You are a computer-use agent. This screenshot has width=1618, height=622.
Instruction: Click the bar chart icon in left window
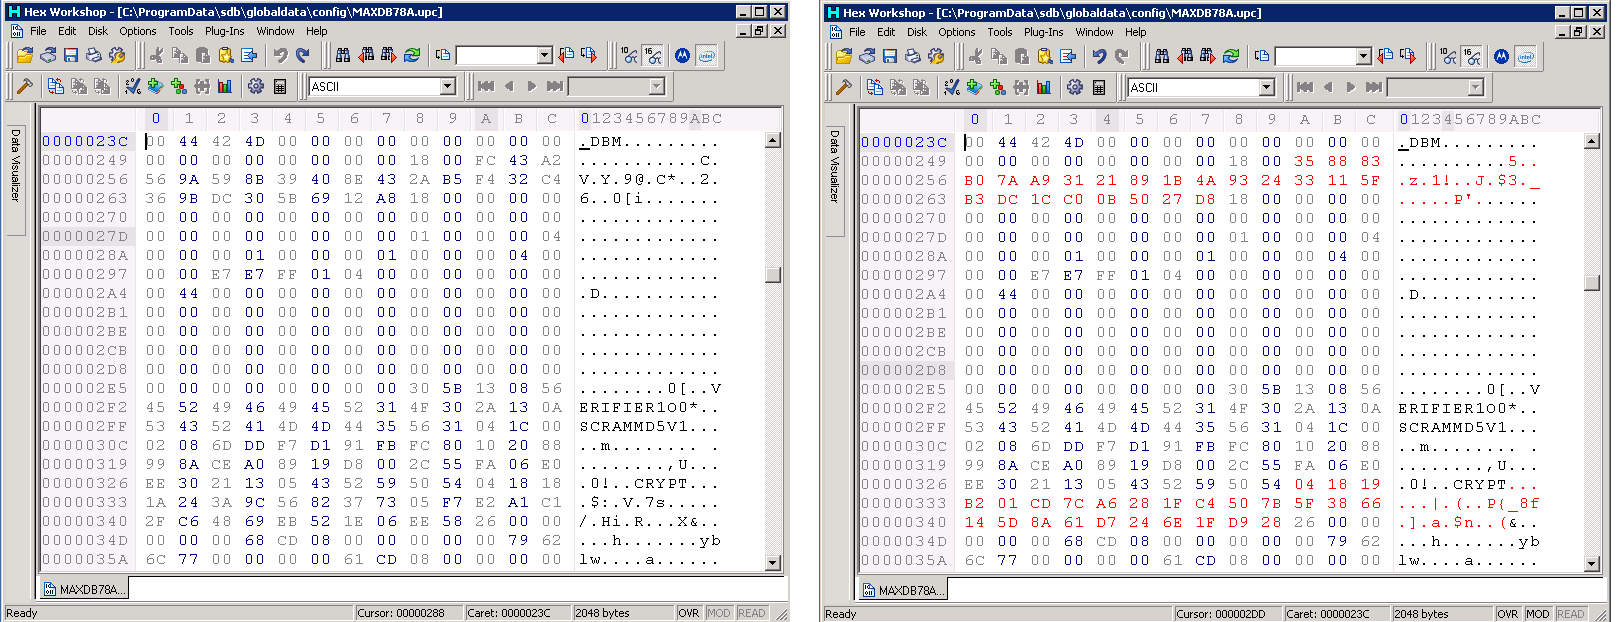tap(225, 86)
